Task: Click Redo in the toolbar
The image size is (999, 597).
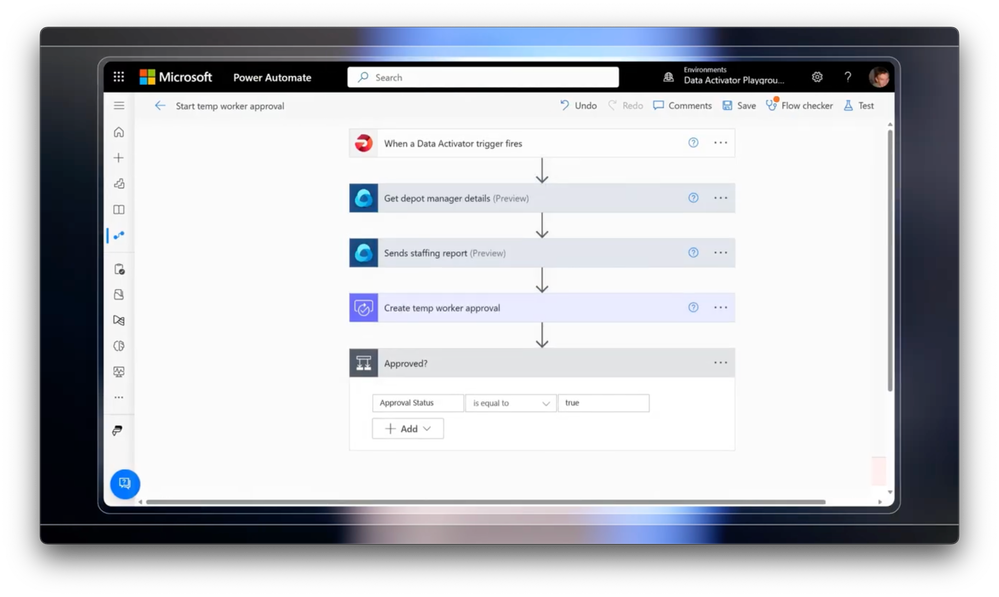Action: click(625, 106)
